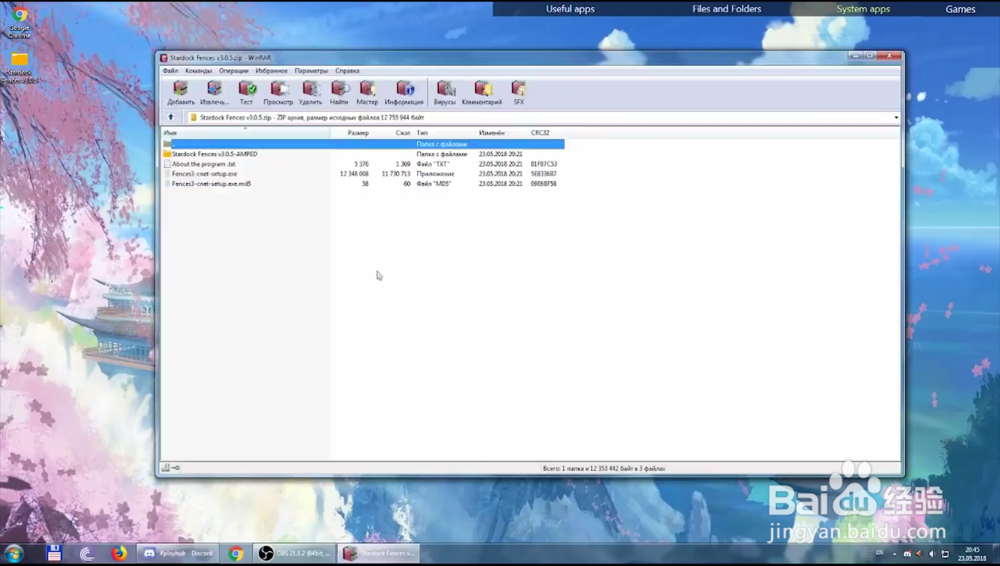Open the Параметры menu
1000x566 pixels.
(x=311, y=71)
